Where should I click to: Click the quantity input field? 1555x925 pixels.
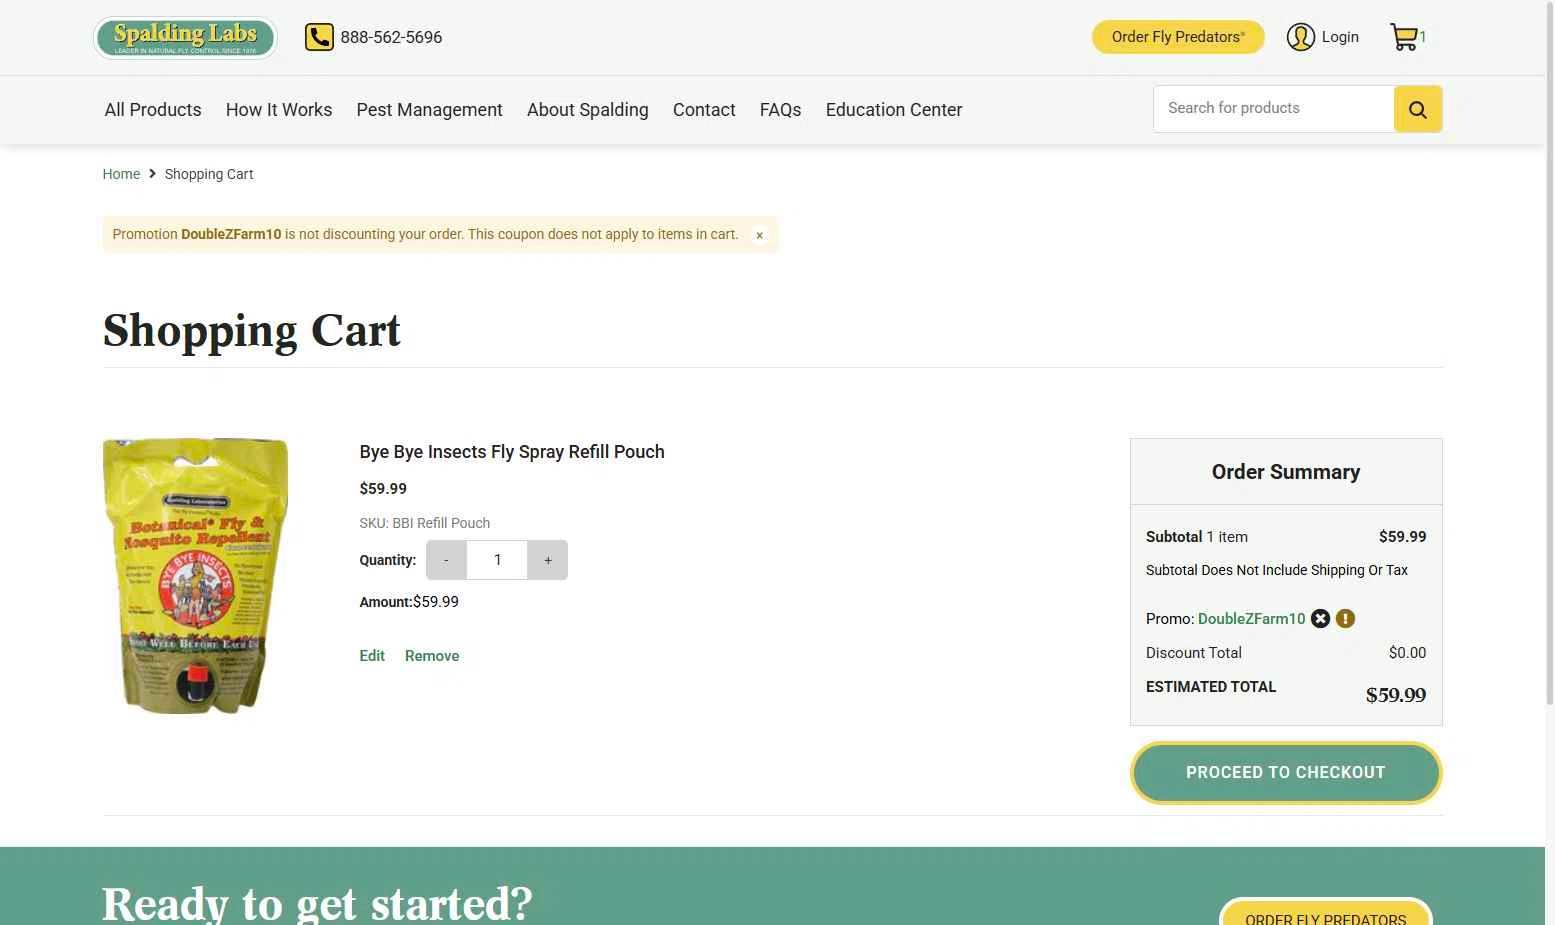[497, 560]
